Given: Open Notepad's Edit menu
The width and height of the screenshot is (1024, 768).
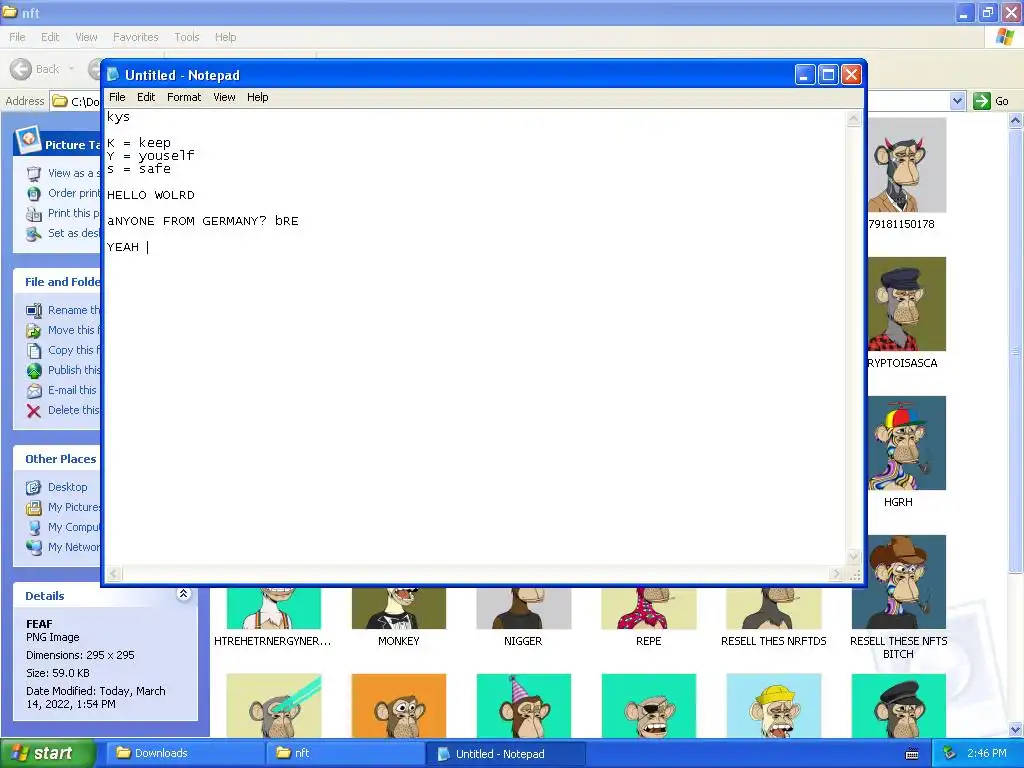Looking at the screenshot, I should tap(146, 97).
